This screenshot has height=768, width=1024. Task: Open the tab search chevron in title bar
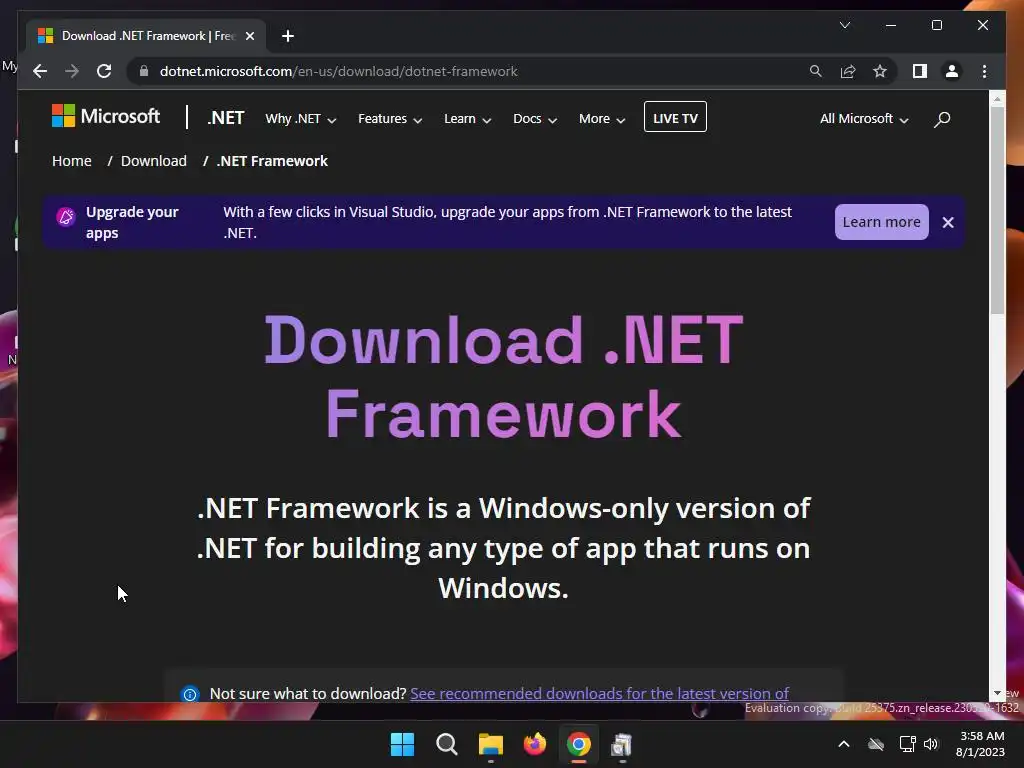pos(844,25)
